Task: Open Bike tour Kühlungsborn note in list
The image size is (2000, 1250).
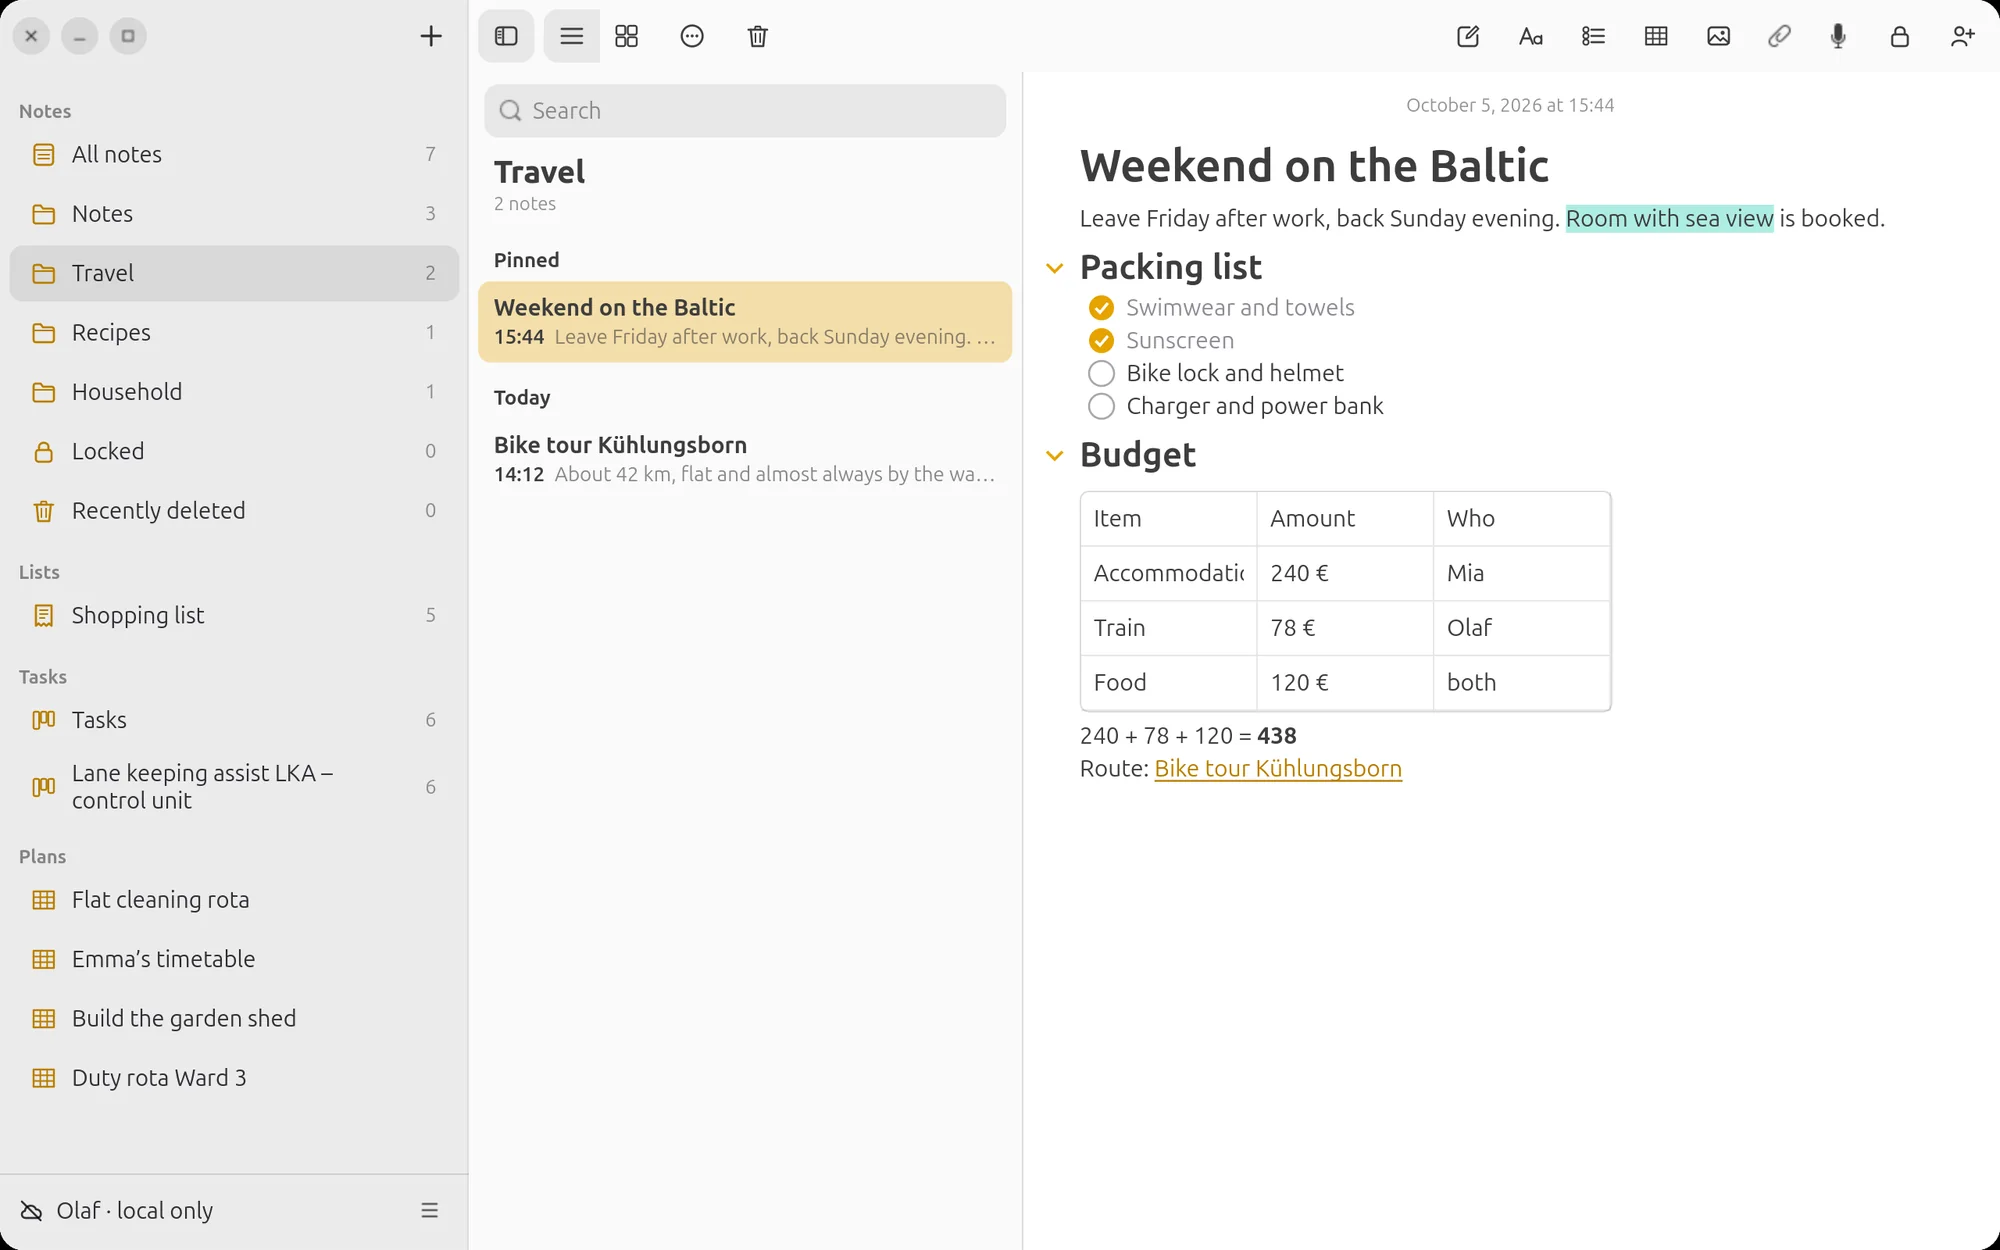Action: 745,459
